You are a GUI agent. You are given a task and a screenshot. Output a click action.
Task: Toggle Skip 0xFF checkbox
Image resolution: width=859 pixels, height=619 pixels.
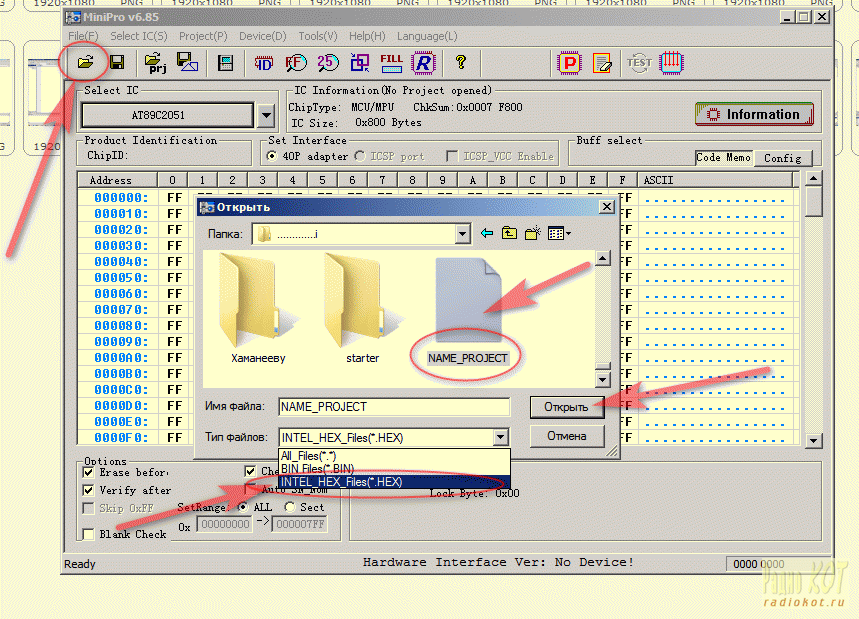(x=88, y=508)
